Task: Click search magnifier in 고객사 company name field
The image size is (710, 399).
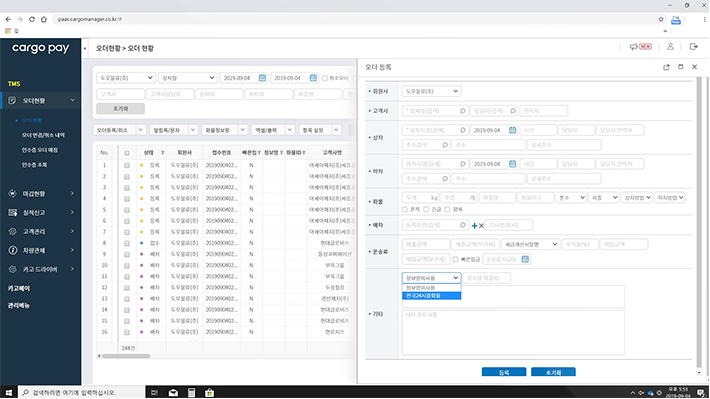Action: pos(462,111)
